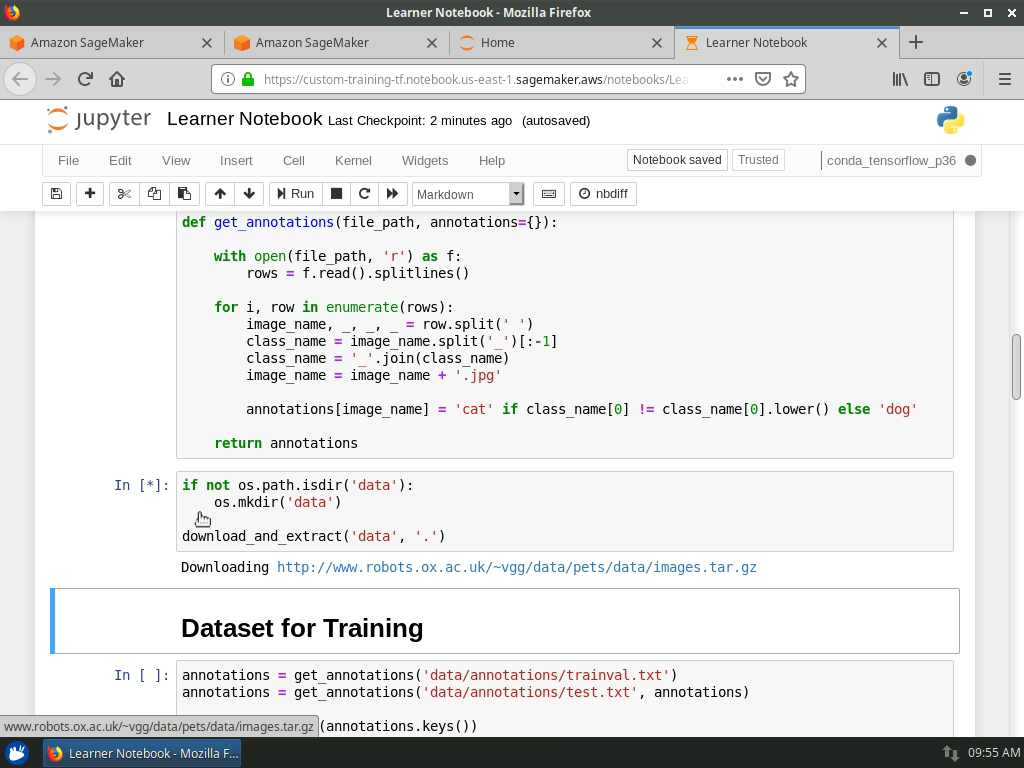The width and height of the screenshot is (1024, 768).
Task: Restart kernel and run all cells icon
Action: pyautogui.click(x=392, y=194)
